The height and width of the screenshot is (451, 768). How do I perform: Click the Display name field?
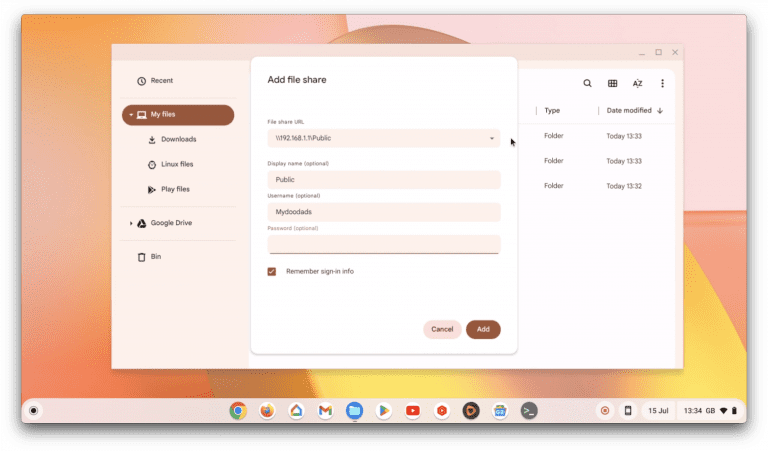384,180
